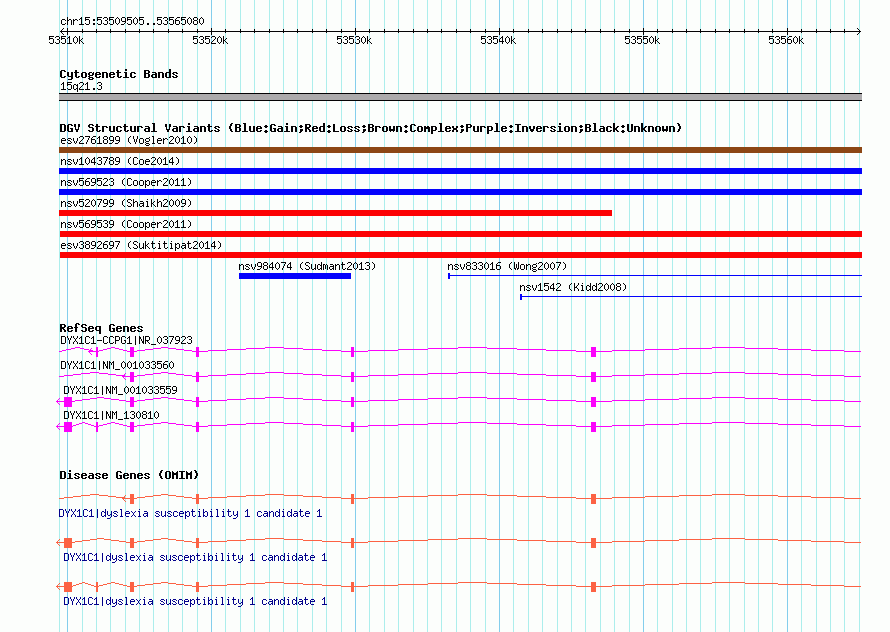The height and width of the screenshot is (632, 890).
Task: Select the 15q21.3 band label
Action: (x=81, y=86)
